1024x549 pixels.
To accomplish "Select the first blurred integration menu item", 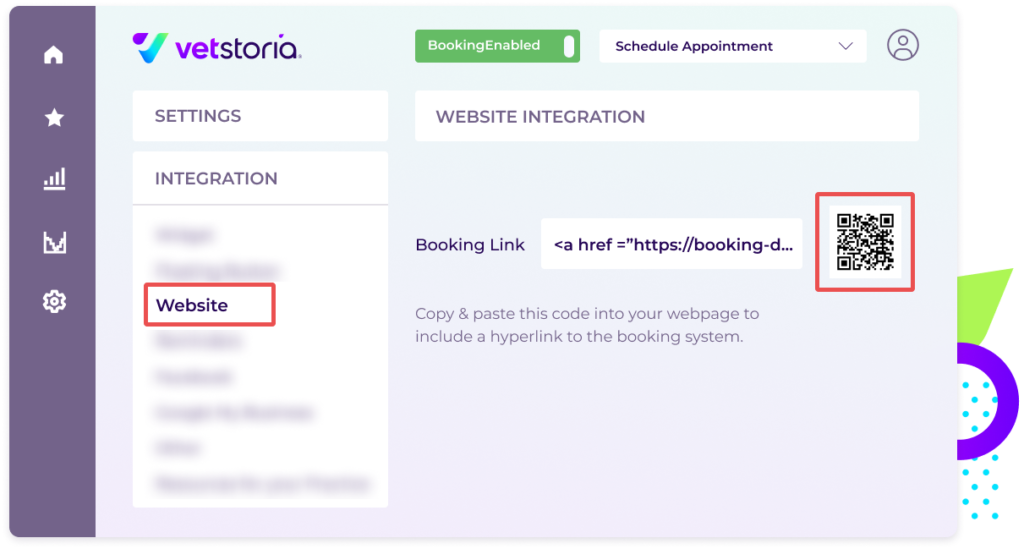I will coord(185,234).
